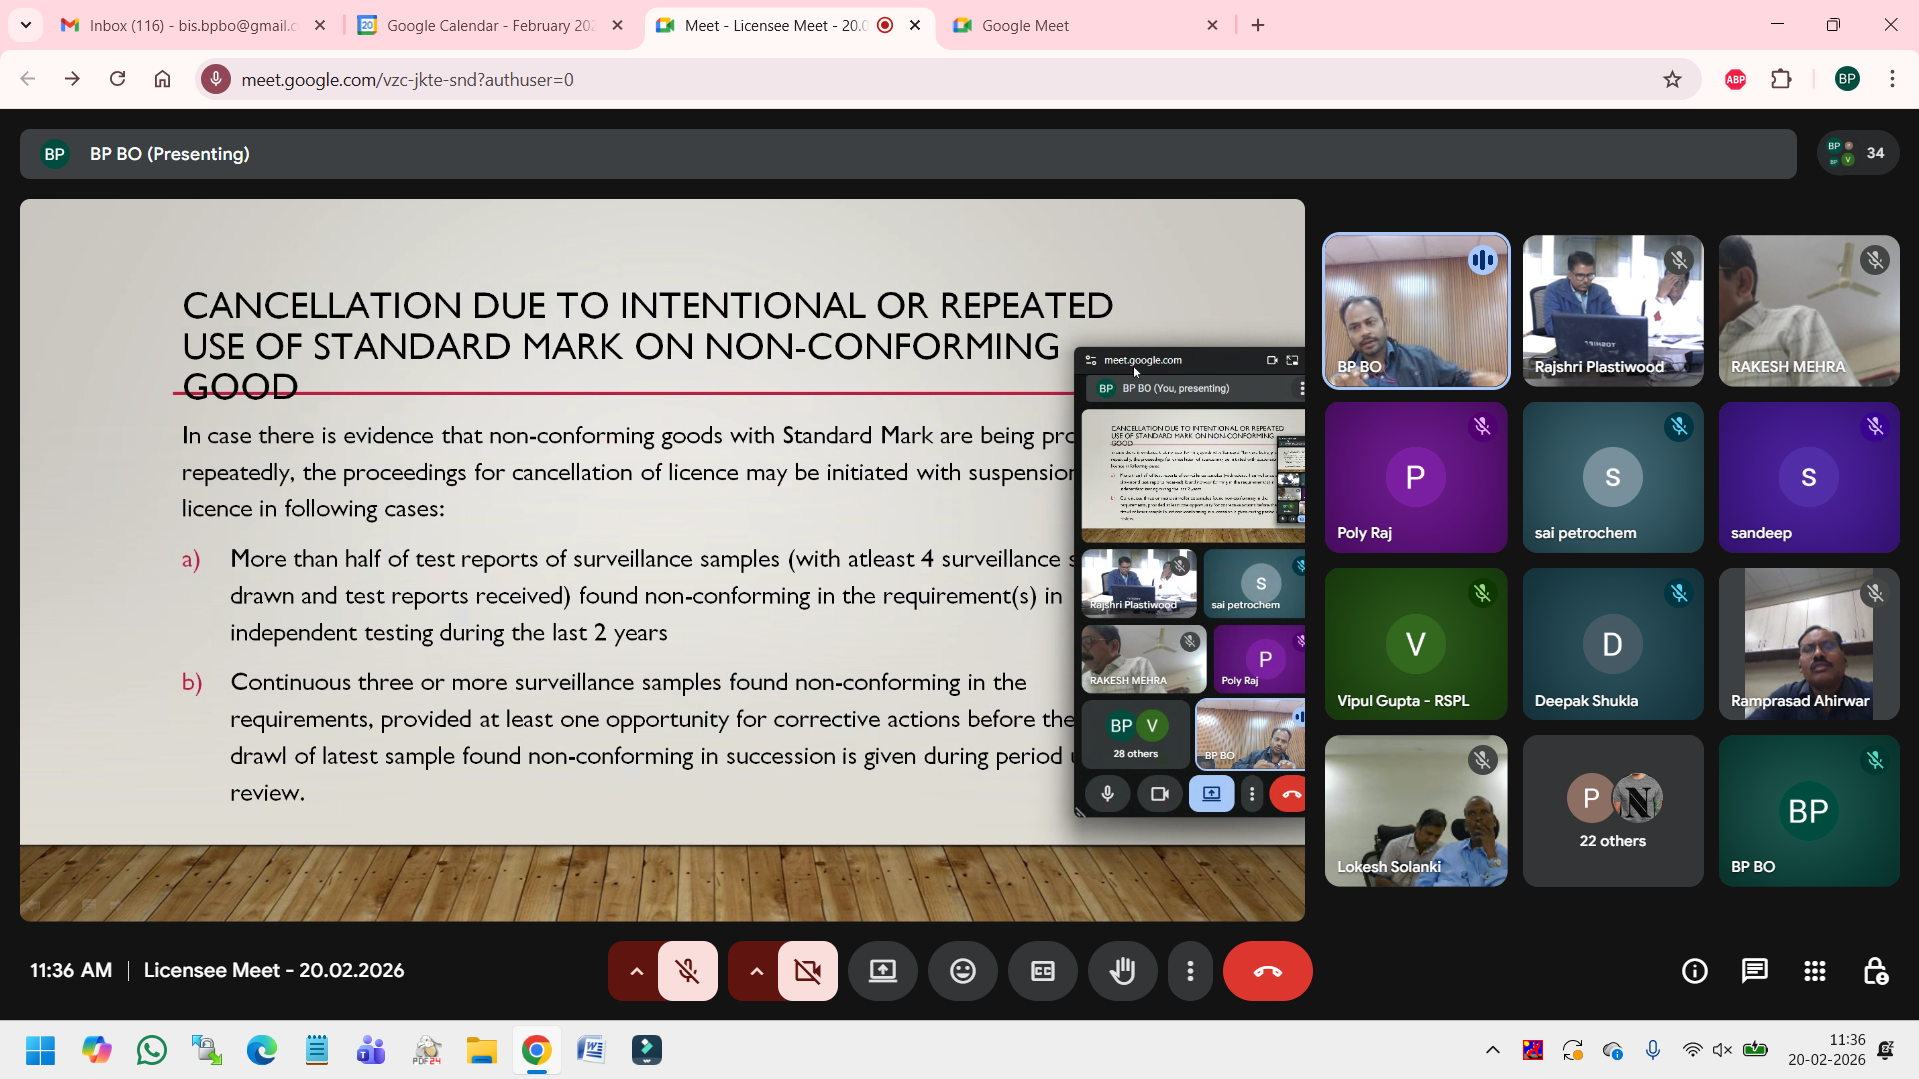Click the present screen share icon
Viewport: 1919px width, 1079px height.
(x=882, y=971)
